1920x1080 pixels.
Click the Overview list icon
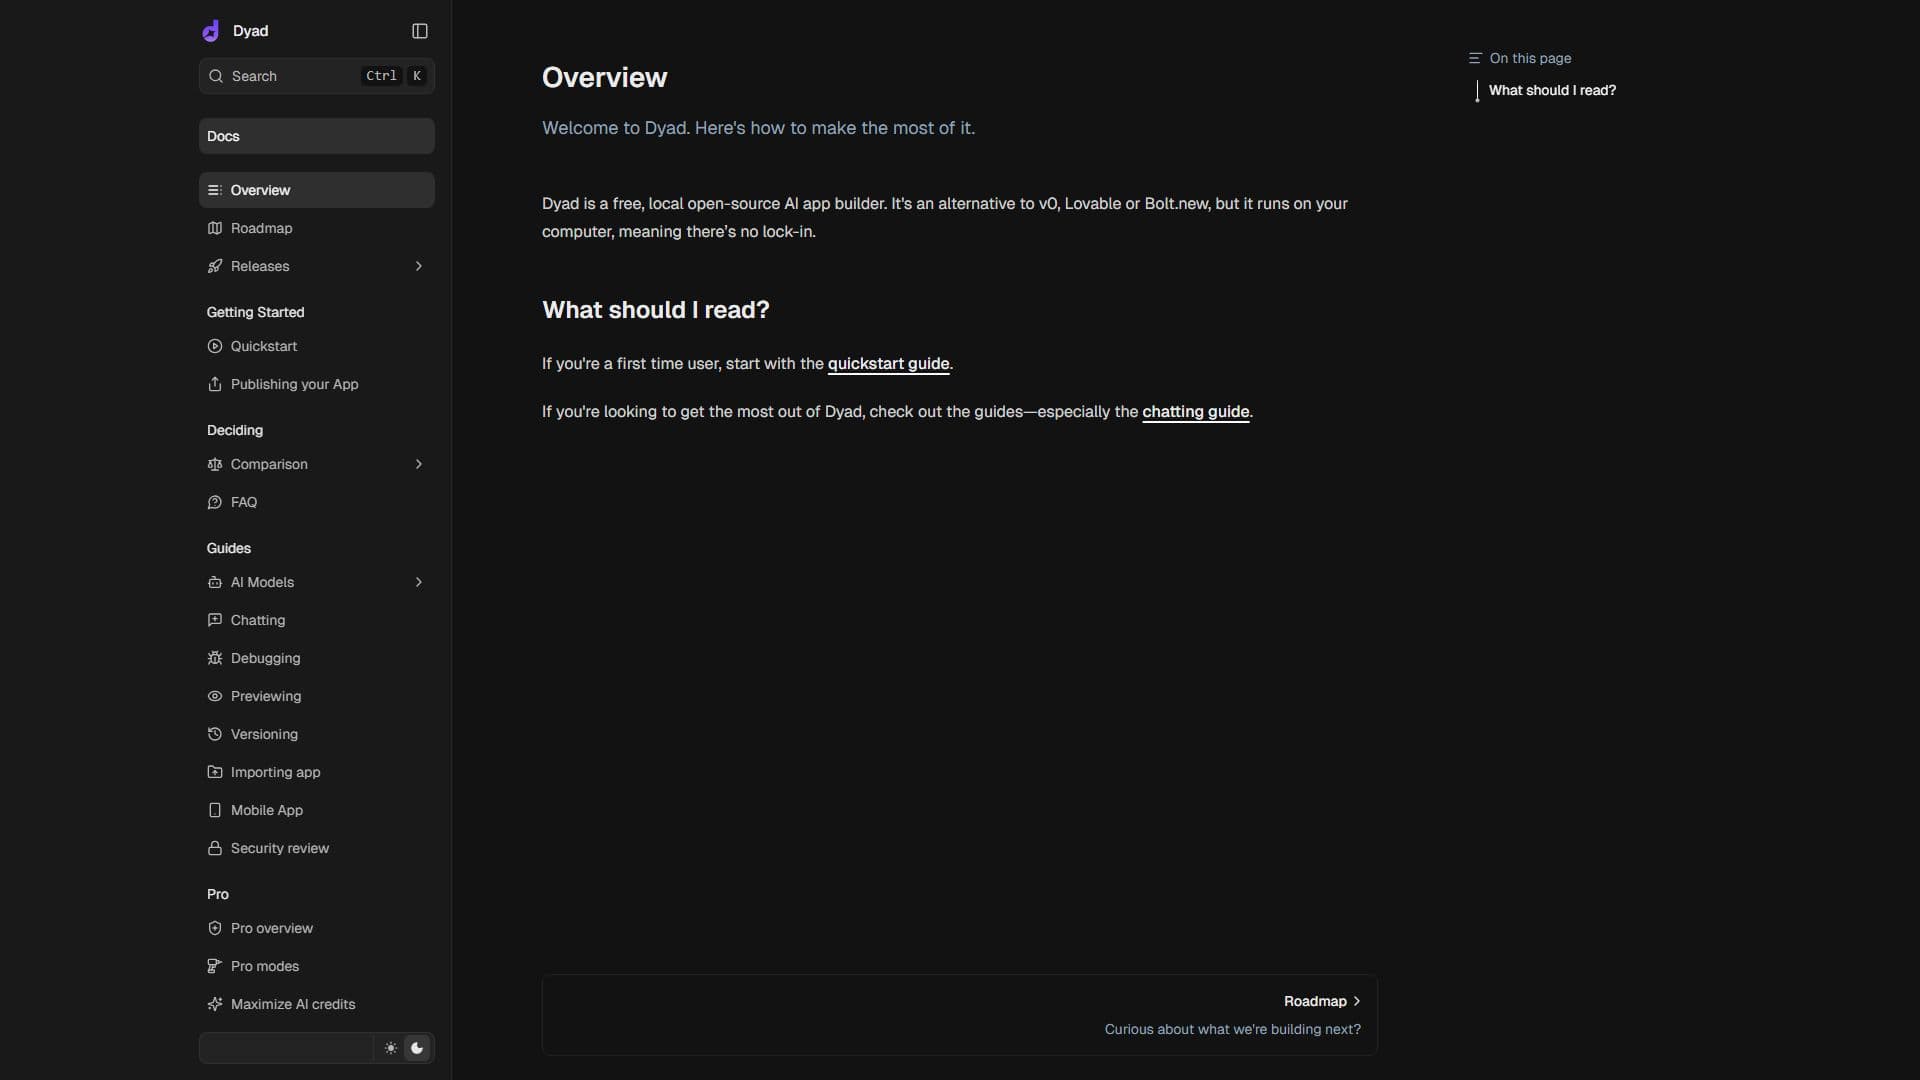coord(215,190)
